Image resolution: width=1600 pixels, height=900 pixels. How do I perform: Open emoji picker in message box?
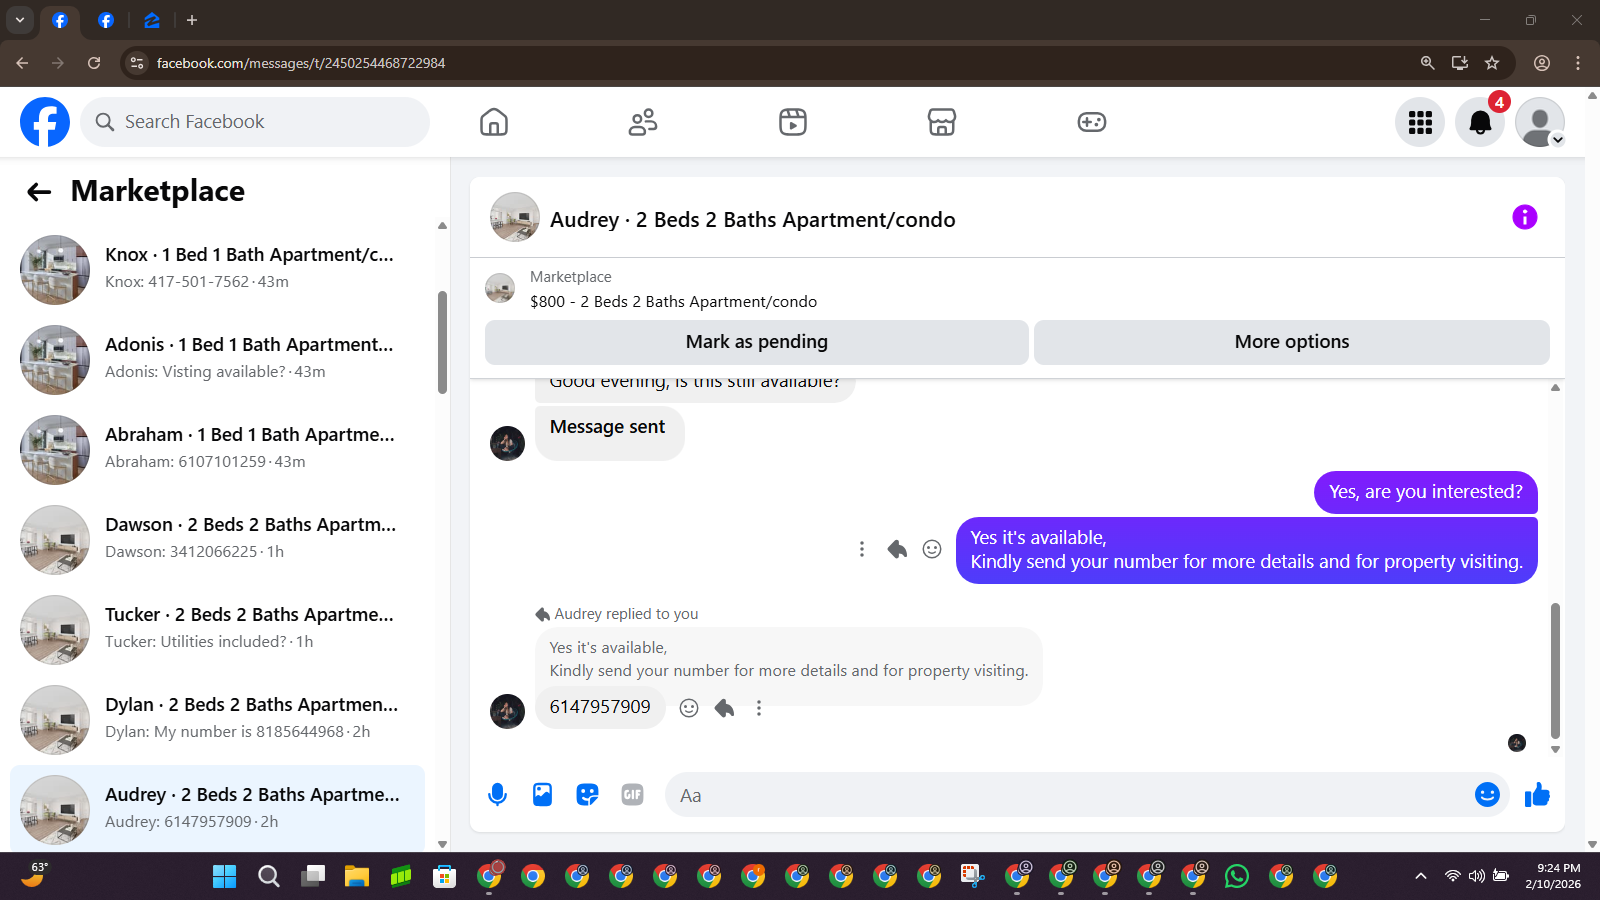(1487, 795)
